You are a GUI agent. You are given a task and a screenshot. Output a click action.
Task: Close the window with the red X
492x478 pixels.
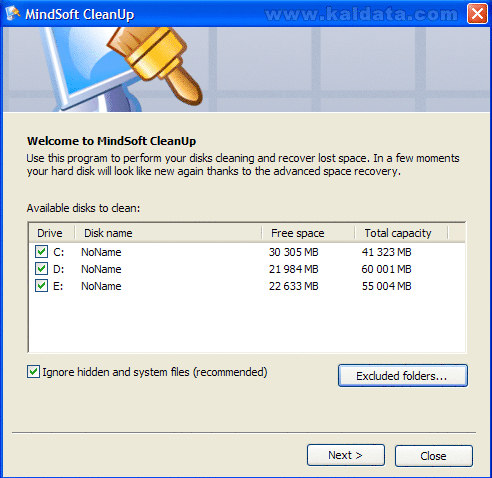click(477, 14)
